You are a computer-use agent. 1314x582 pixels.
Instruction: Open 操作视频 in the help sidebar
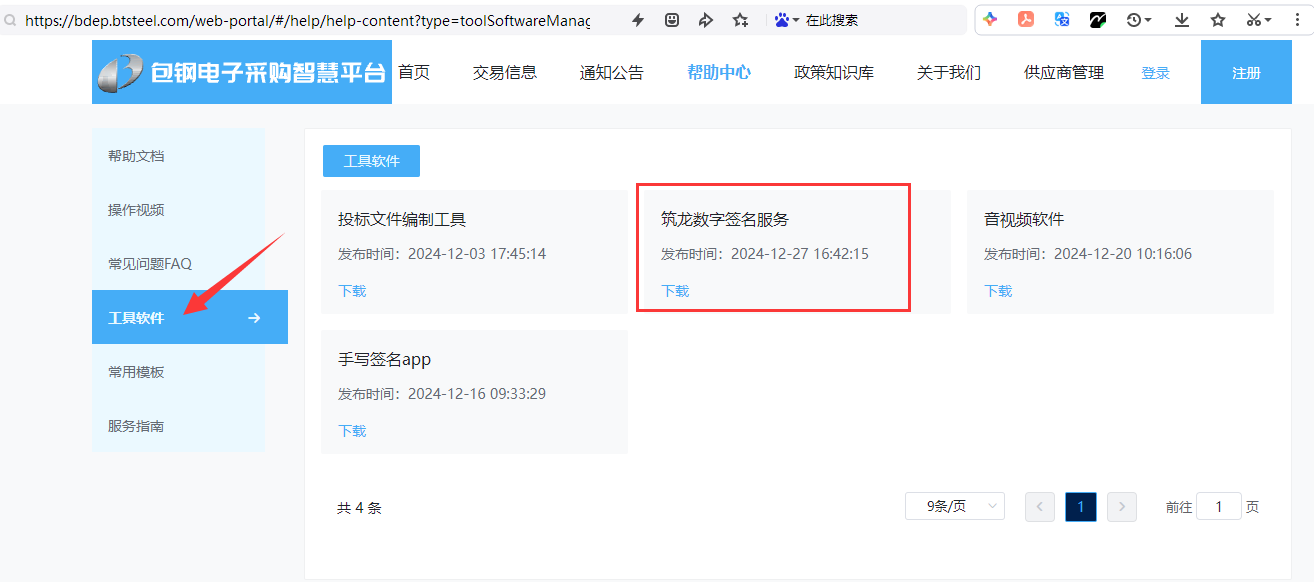[136, 210]
